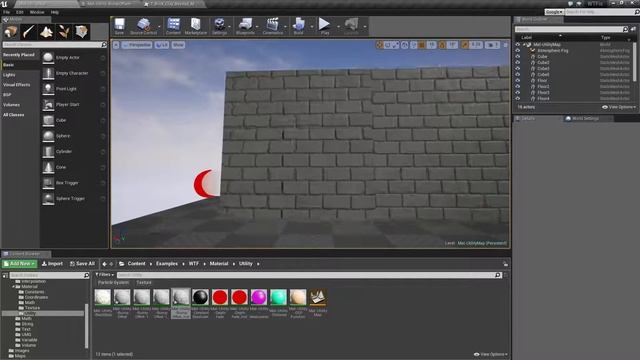Screen dimensions: 640x360
Task: Select the Landscape mode icon
Action: tap(46, 32)
